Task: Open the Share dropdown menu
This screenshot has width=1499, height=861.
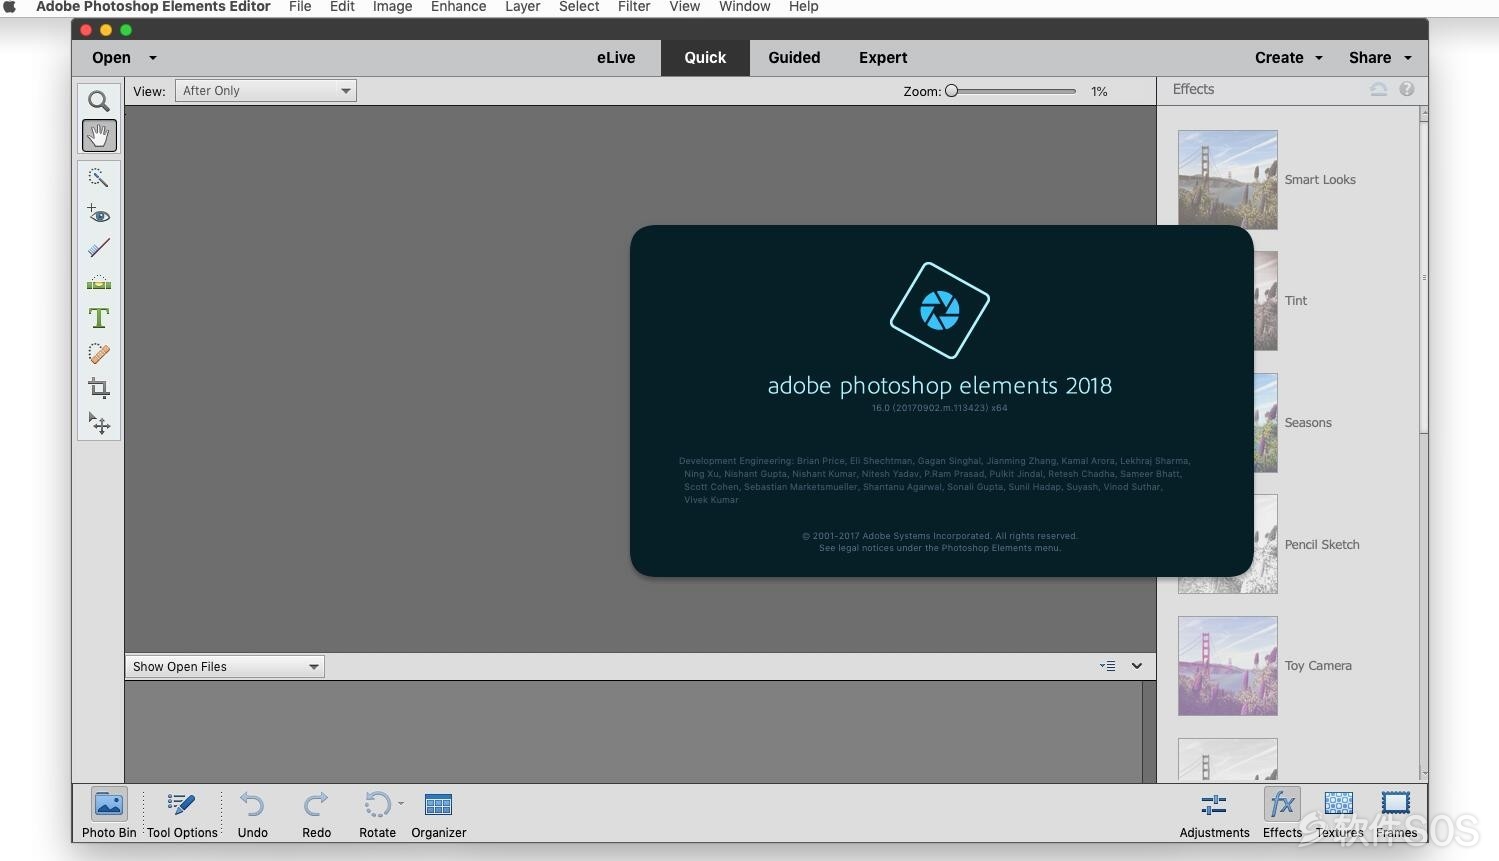Action: pyautogui.click(x=1380, y=58)
